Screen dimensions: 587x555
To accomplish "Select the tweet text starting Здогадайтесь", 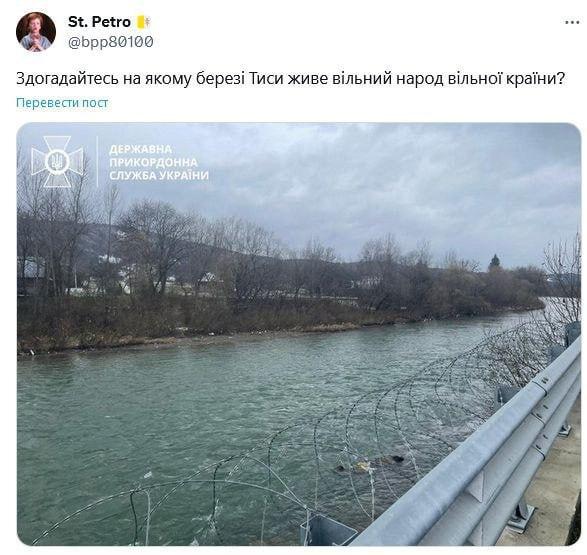I will click(x=290, y=79).
